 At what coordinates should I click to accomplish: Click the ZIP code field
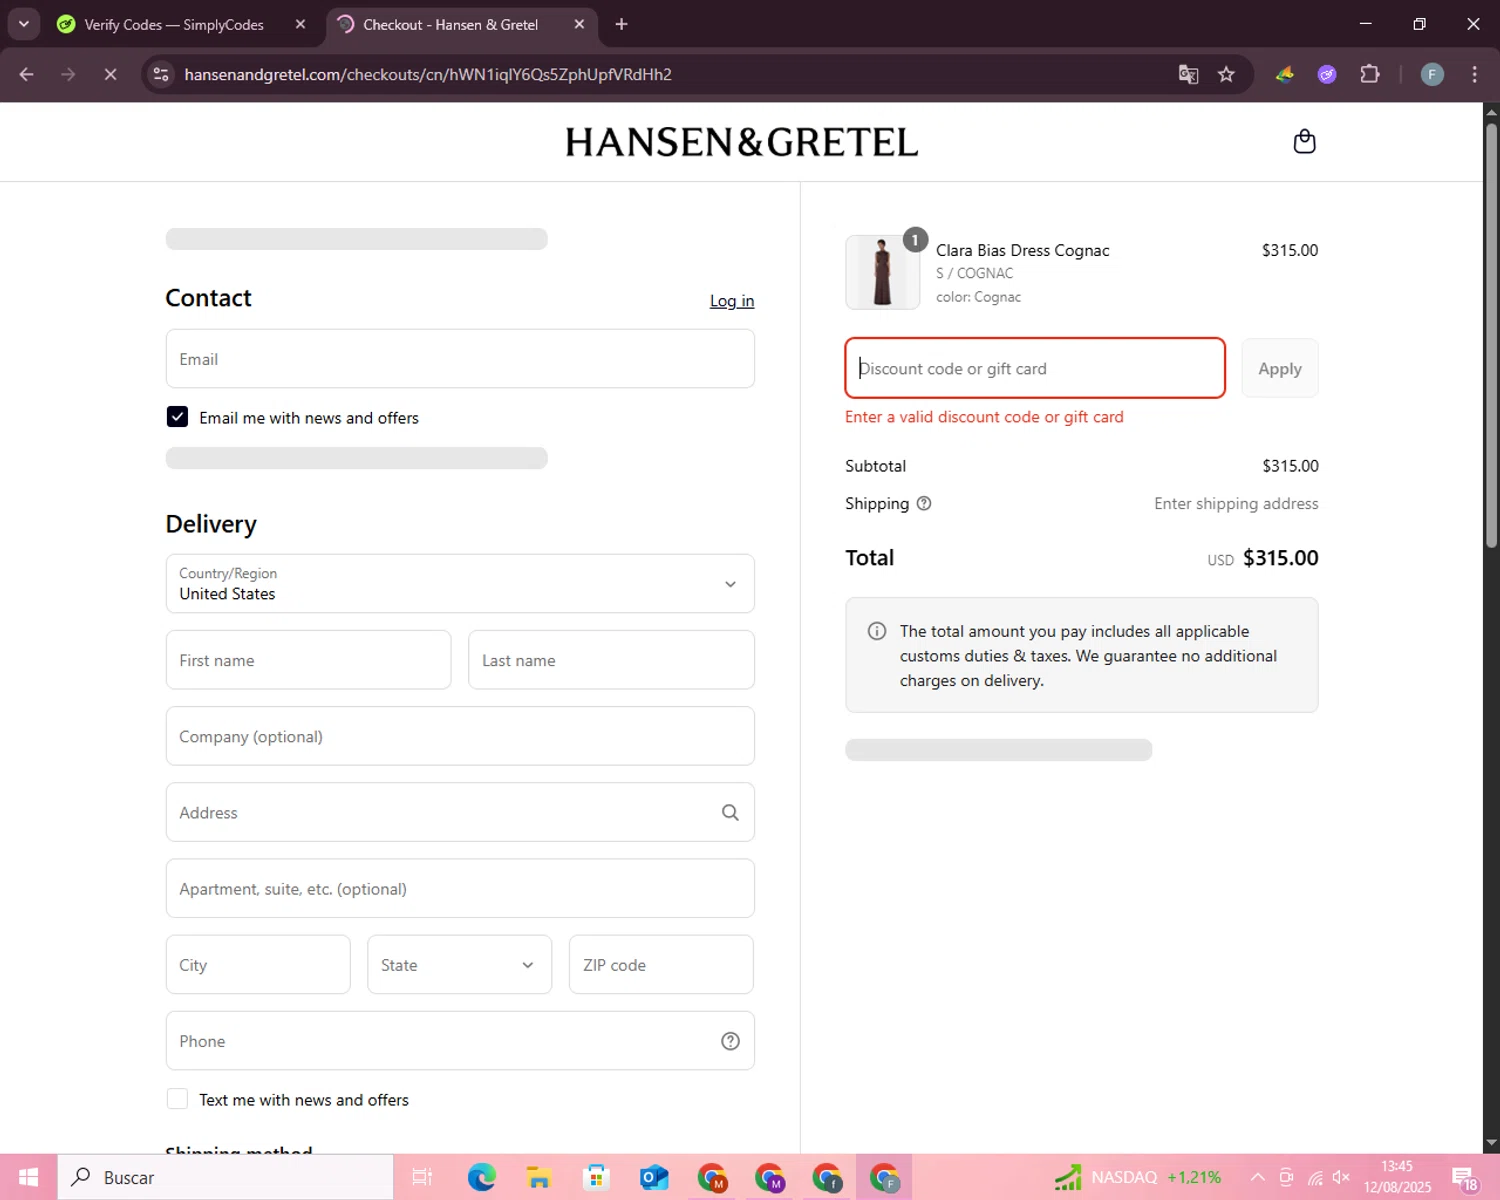click(x=661, y=964)
